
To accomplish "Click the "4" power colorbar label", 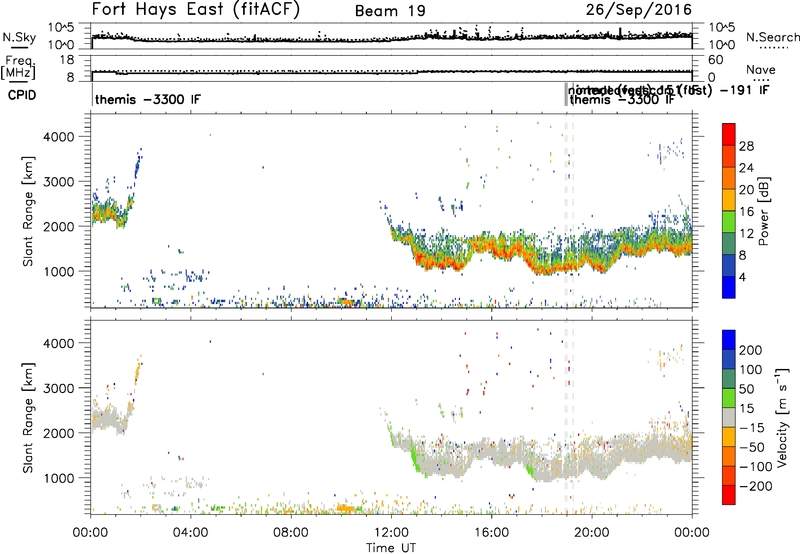I will (742, 277).
